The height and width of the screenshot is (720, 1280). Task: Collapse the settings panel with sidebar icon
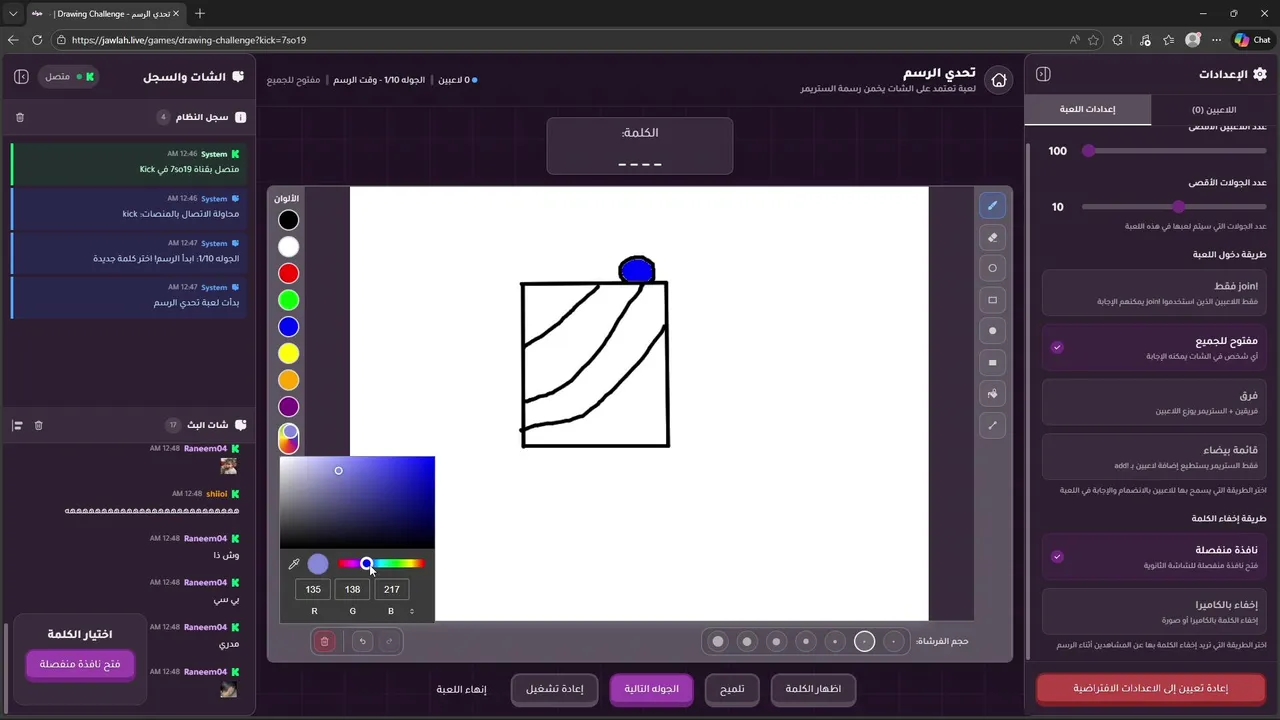[1043, 74]
